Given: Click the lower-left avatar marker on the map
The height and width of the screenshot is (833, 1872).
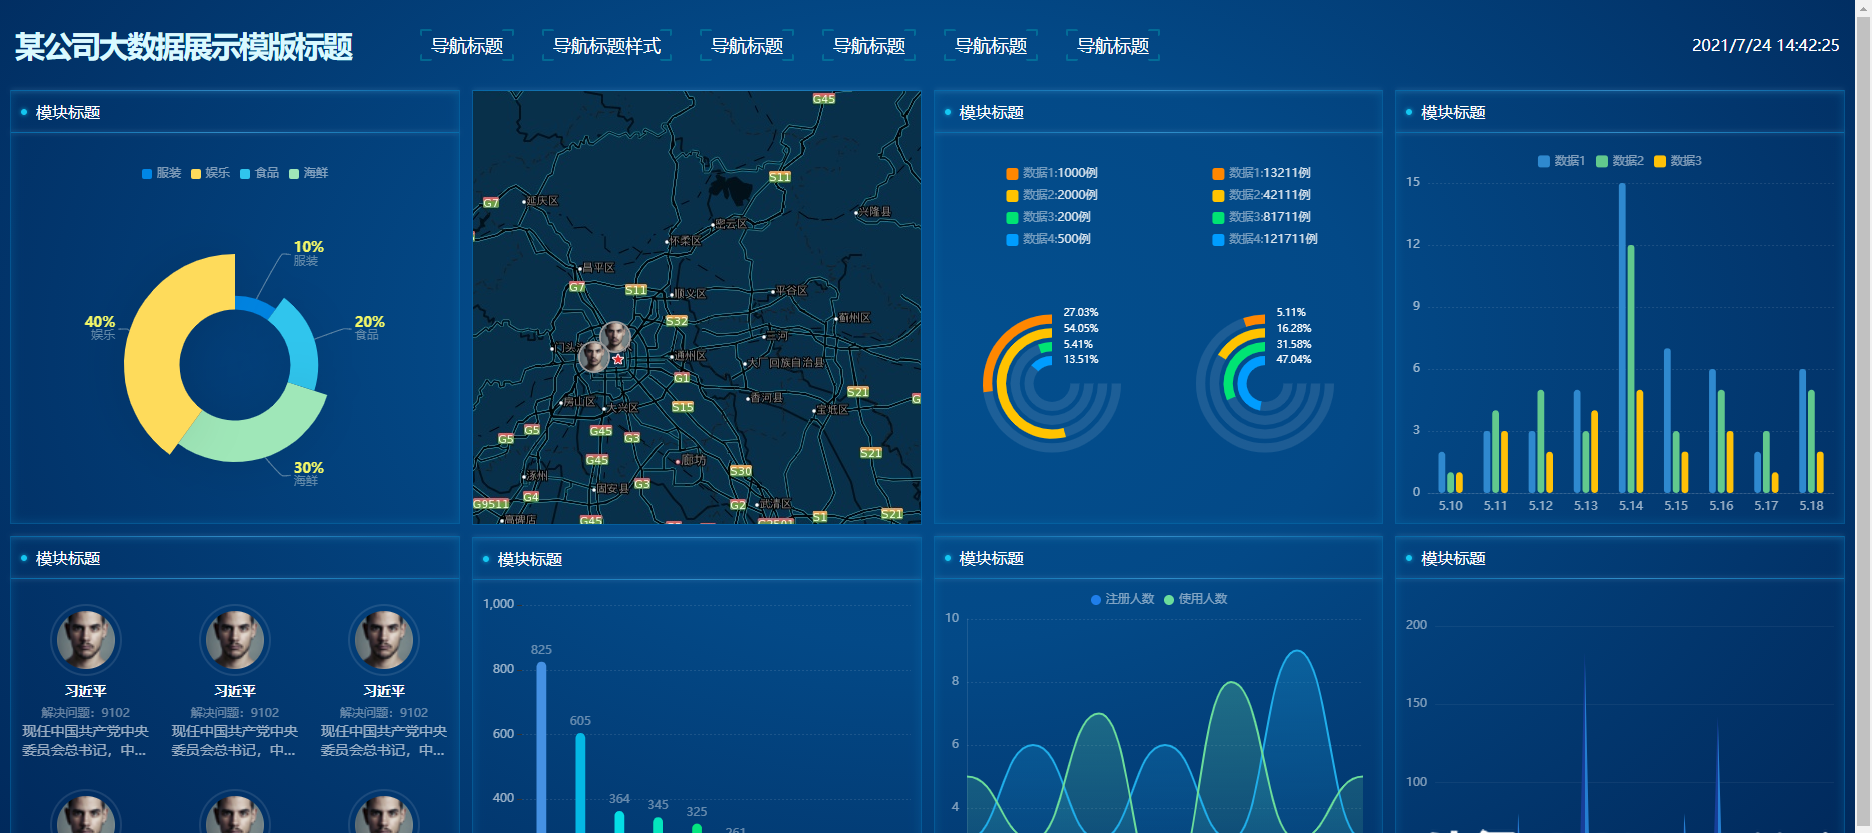Looking at the screenshot, I should pos(593,357).
